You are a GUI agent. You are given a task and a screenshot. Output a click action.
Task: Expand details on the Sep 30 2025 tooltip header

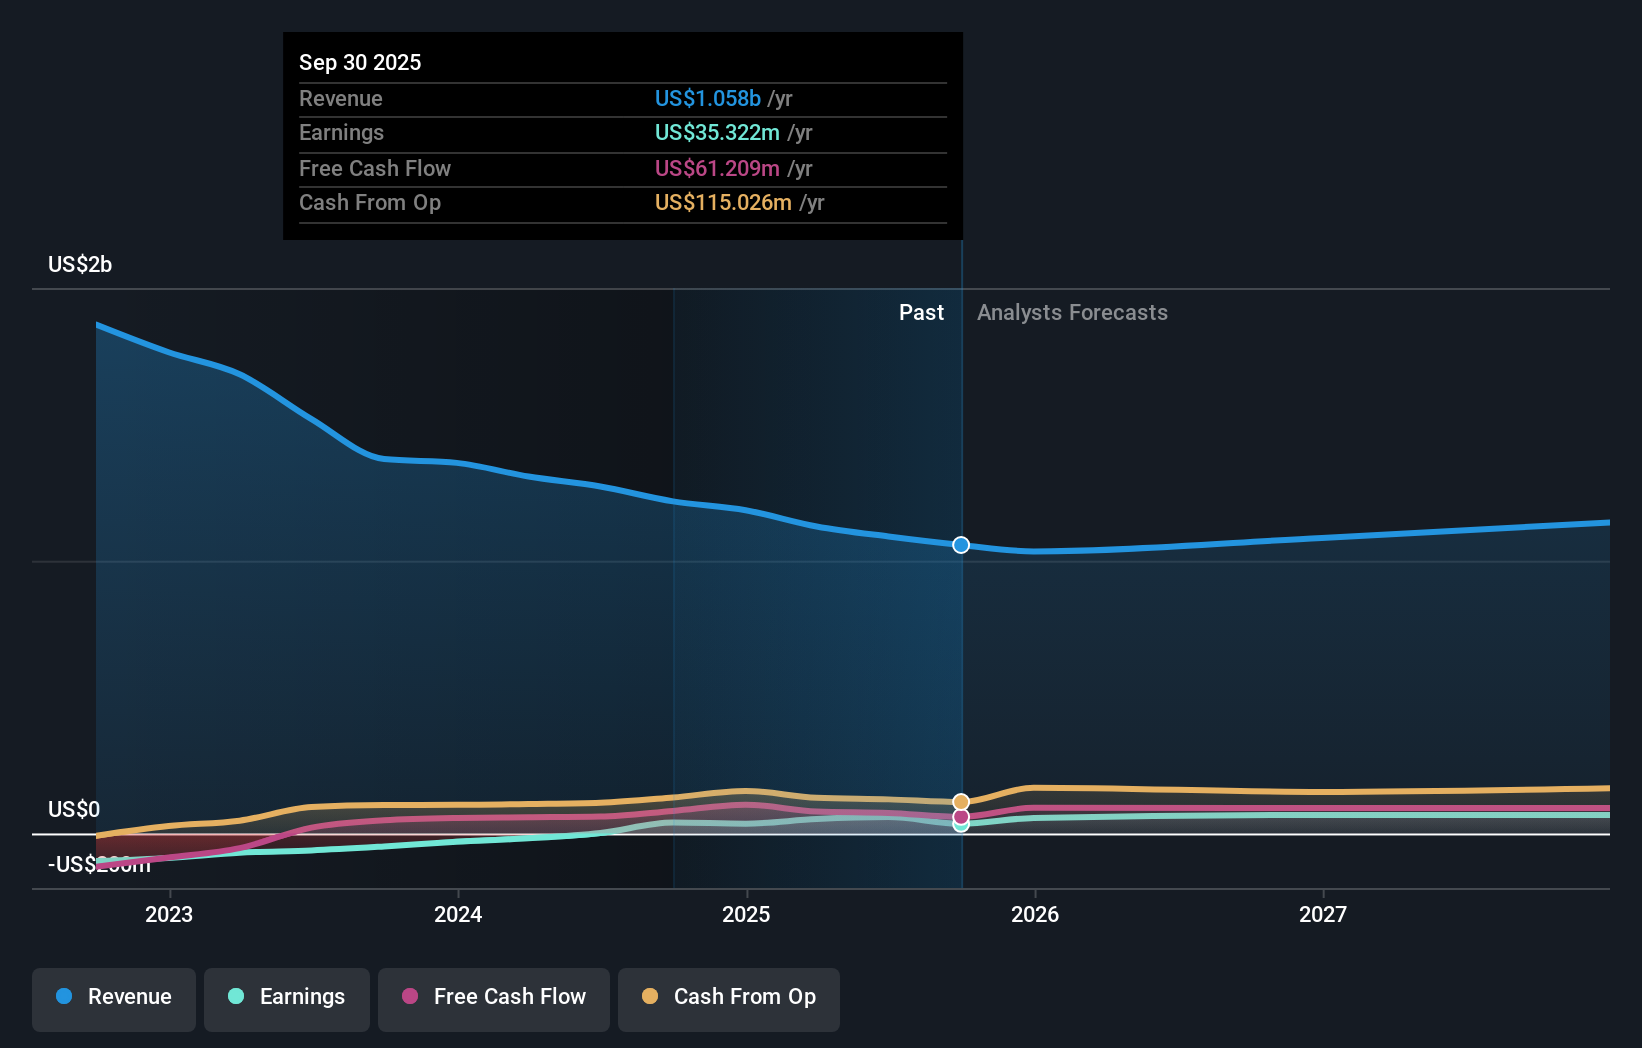tap(360, 61)
